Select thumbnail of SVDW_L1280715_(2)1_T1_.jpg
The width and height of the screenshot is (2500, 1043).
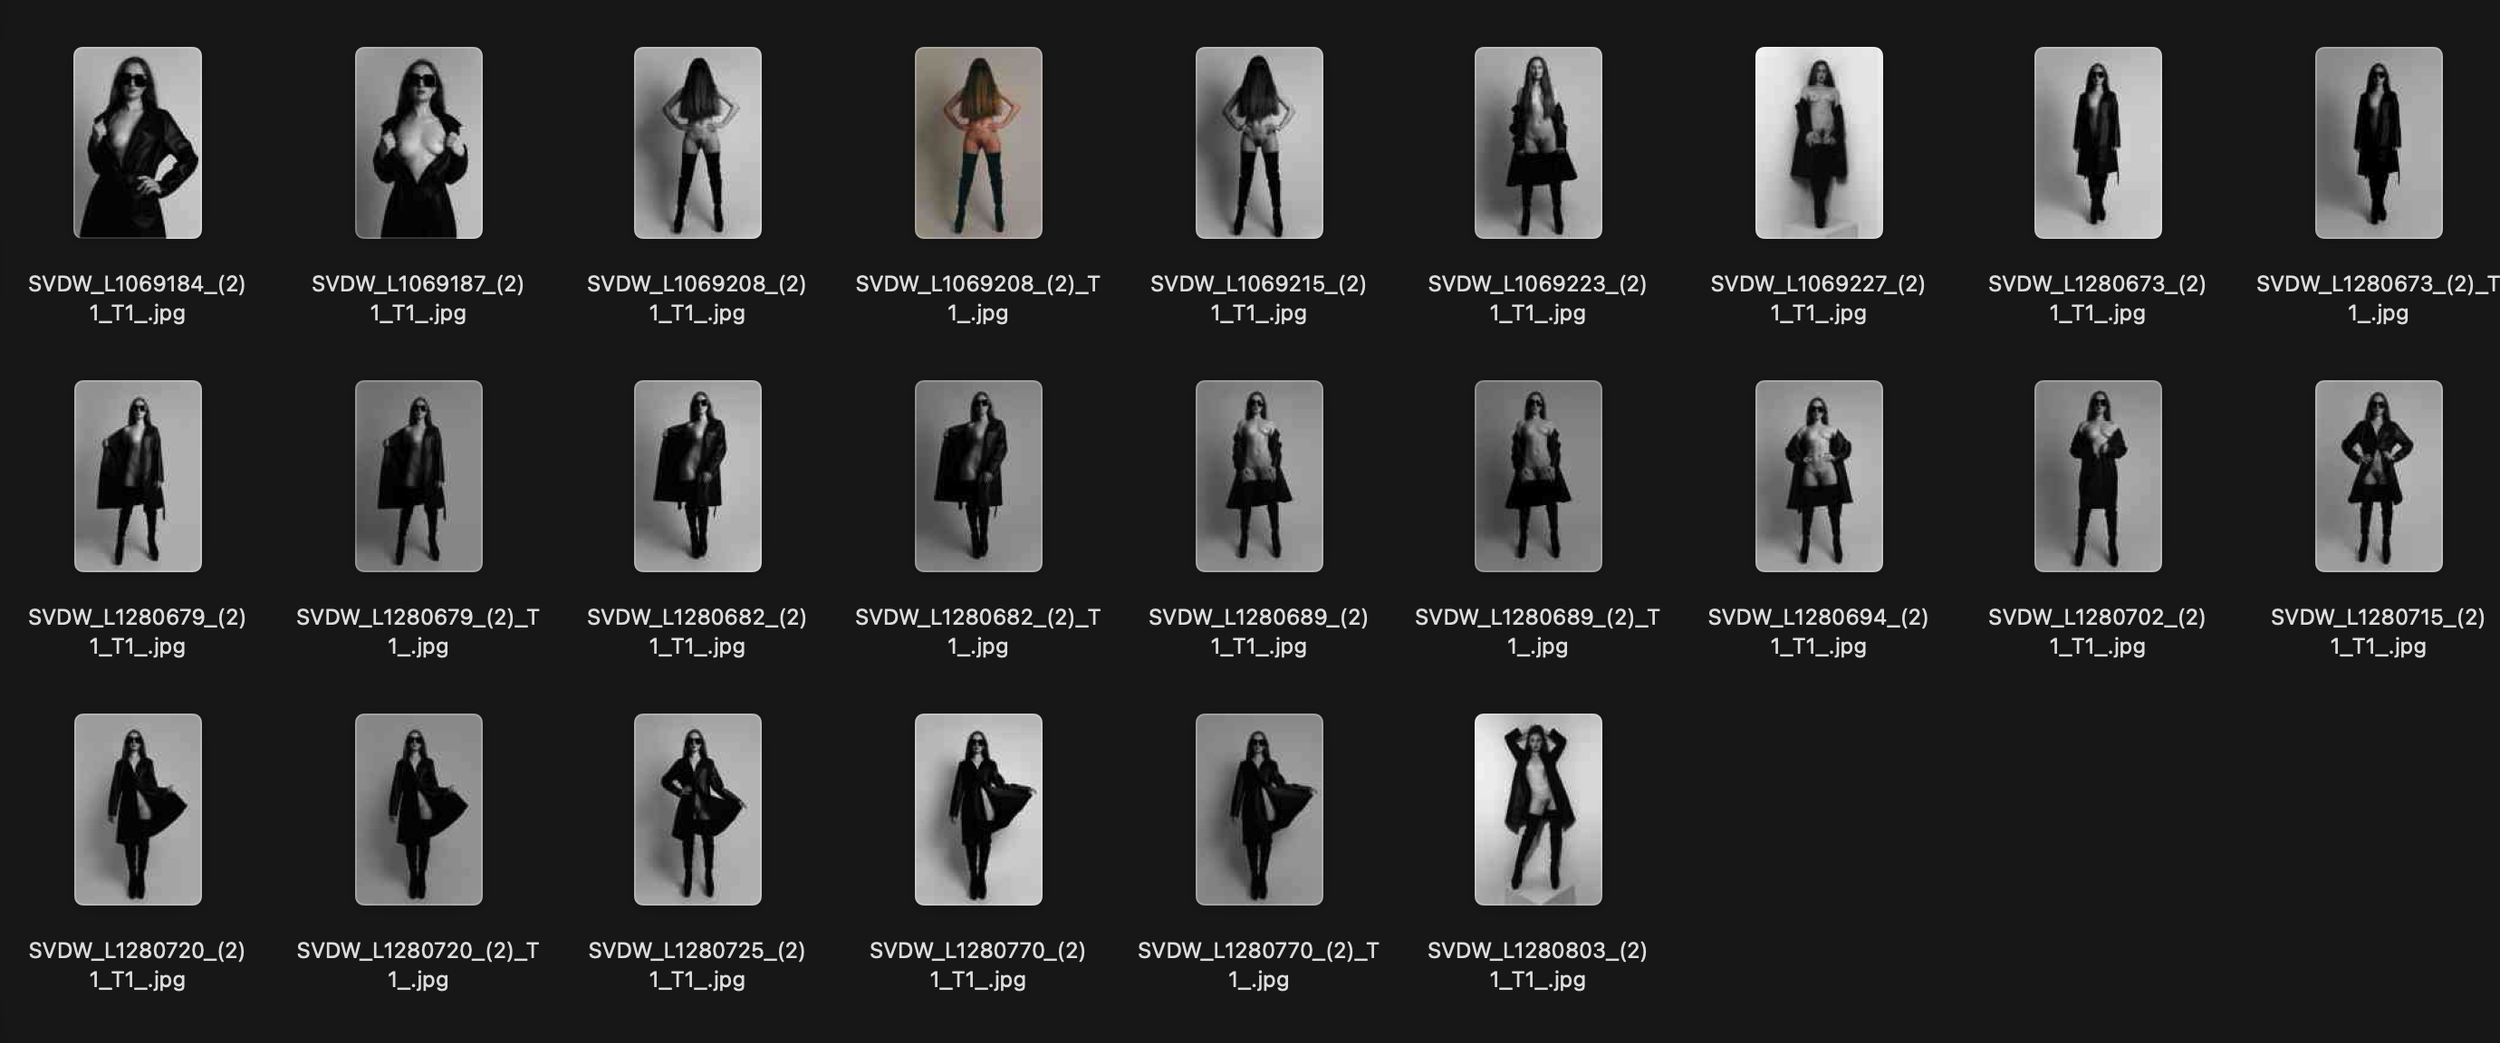(2379, 476)
